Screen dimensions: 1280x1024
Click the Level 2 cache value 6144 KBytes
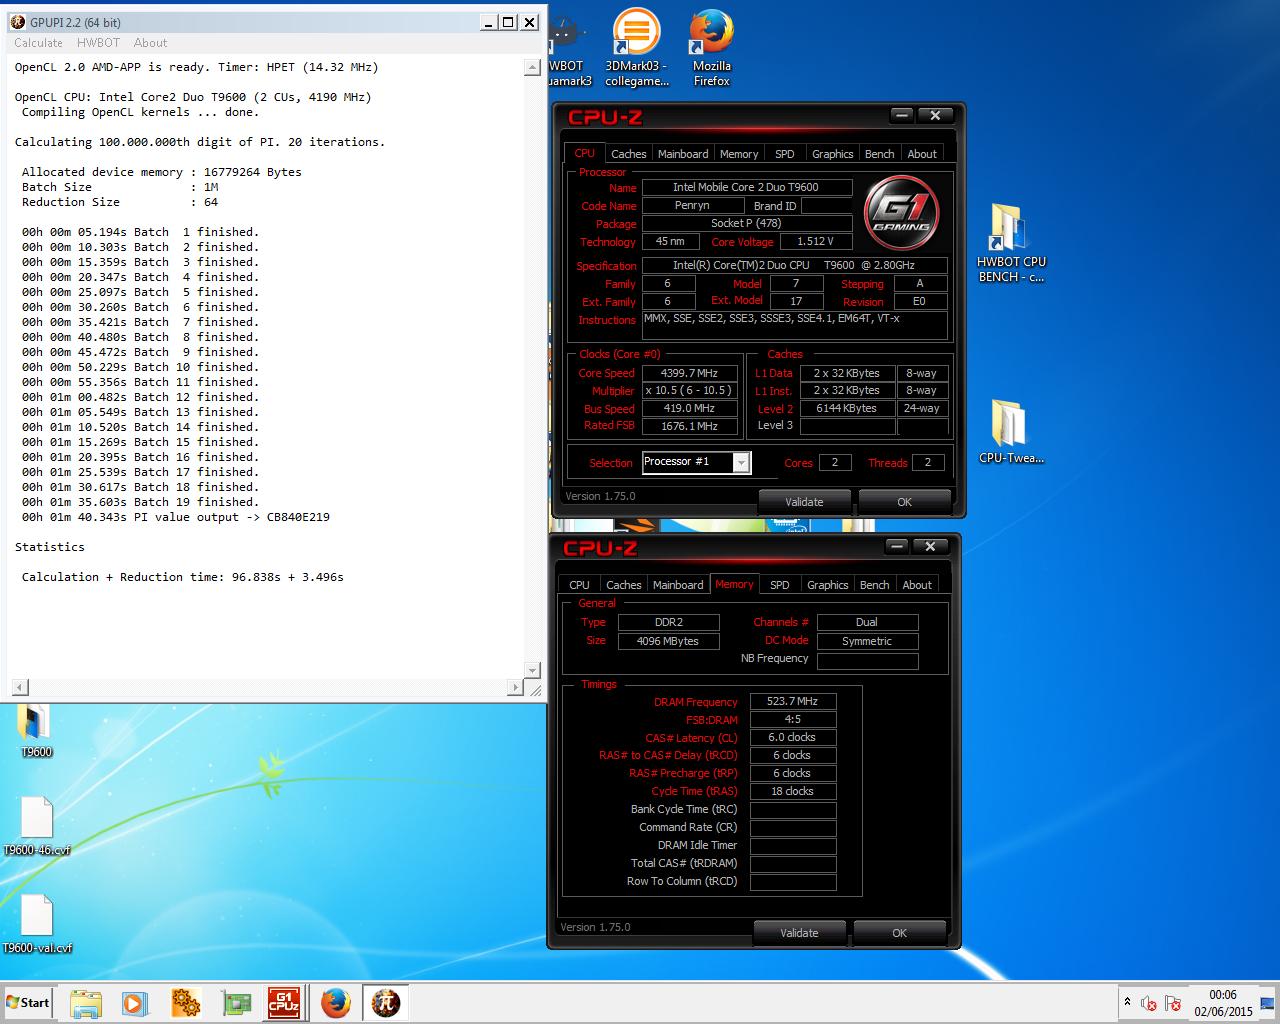tap(846, 408)
